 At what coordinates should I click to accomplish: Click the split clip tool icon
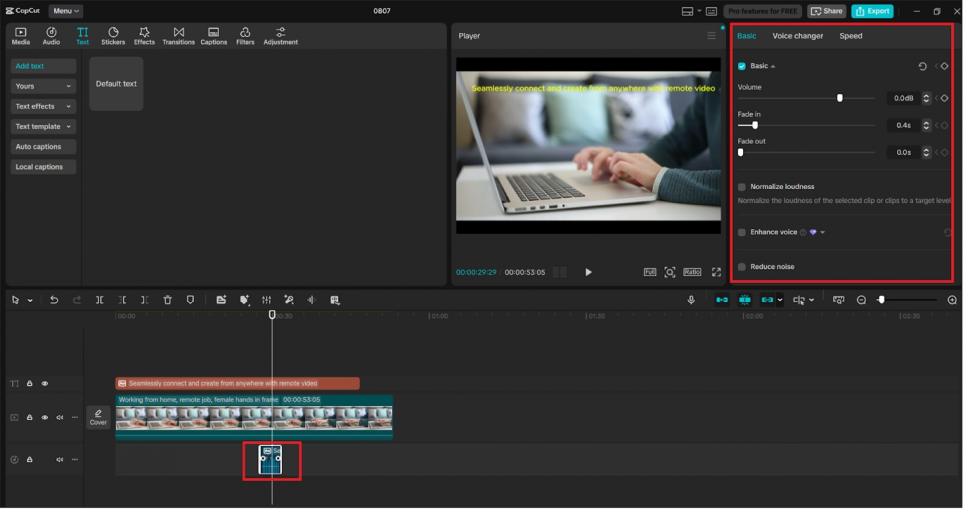(99, 300)
